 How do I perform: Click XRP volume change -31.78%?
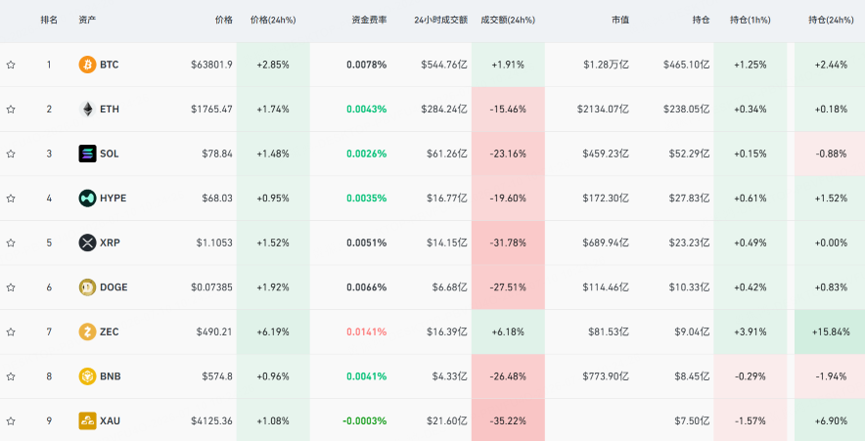pos(508,243)
